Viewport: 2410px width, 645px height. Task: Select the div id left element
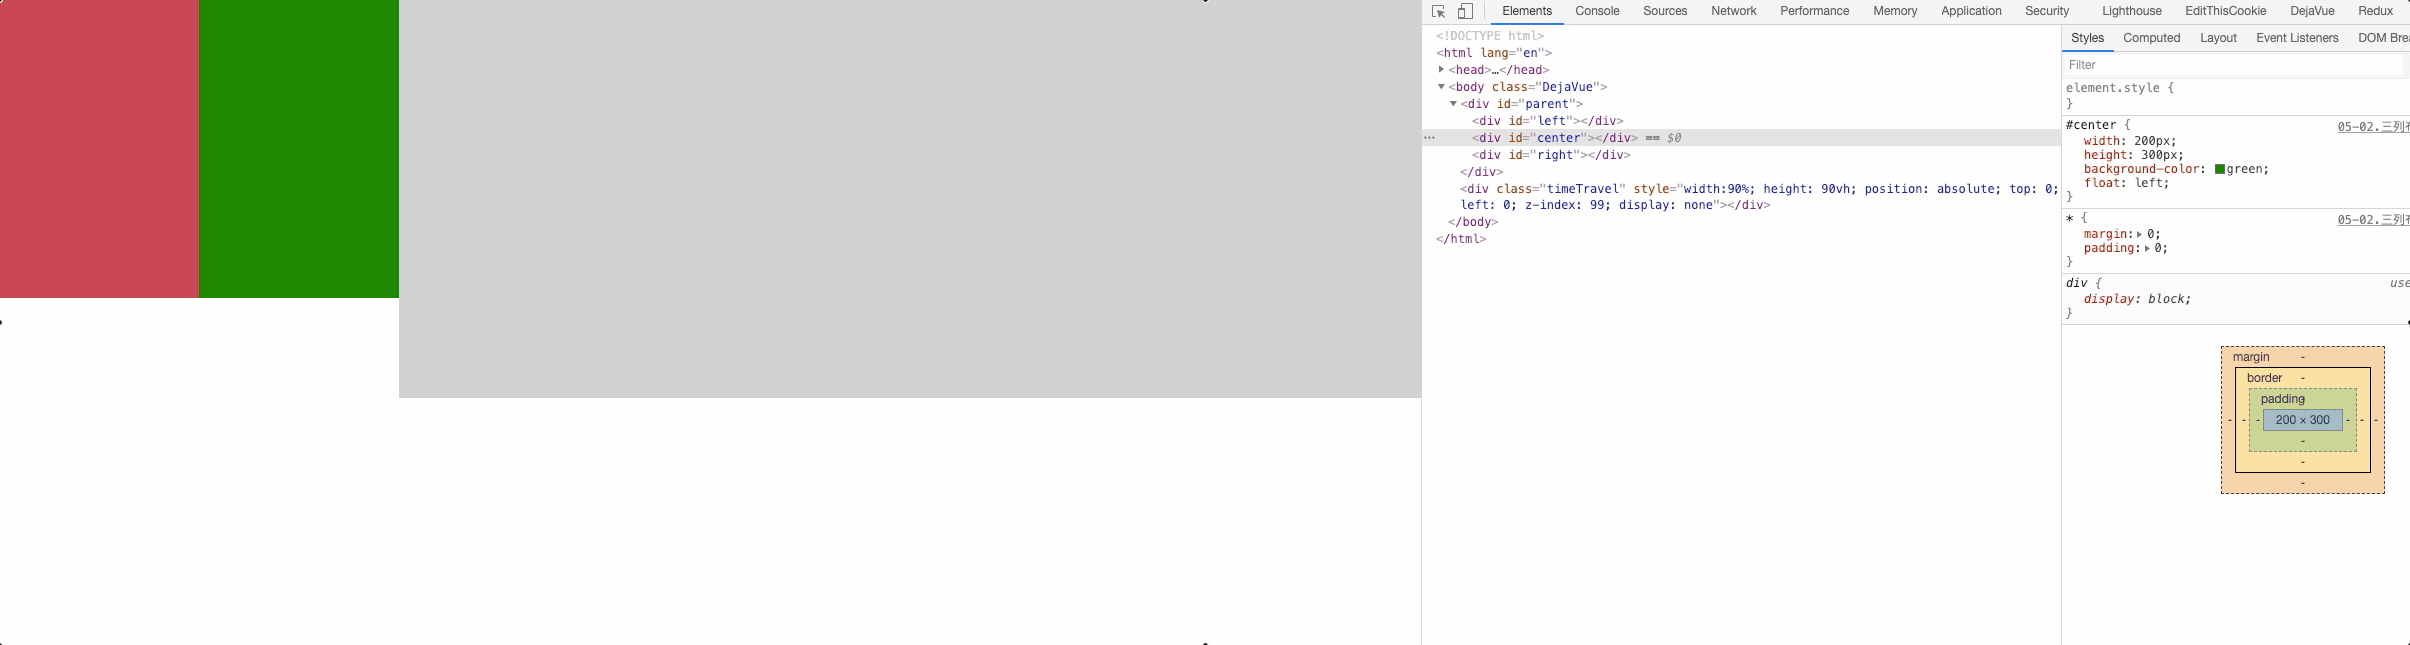pos(1547,121)
